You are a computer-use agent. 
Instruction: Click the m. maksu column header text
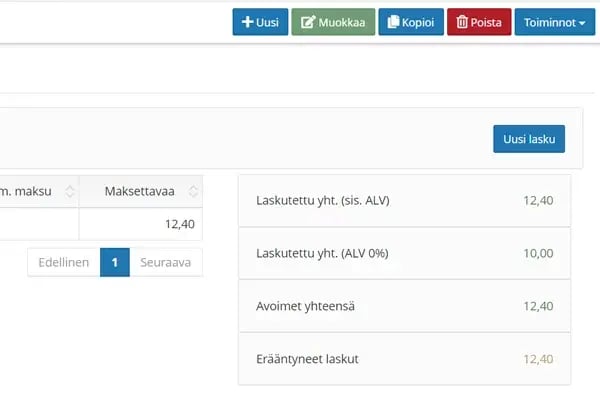click(26, 191)
